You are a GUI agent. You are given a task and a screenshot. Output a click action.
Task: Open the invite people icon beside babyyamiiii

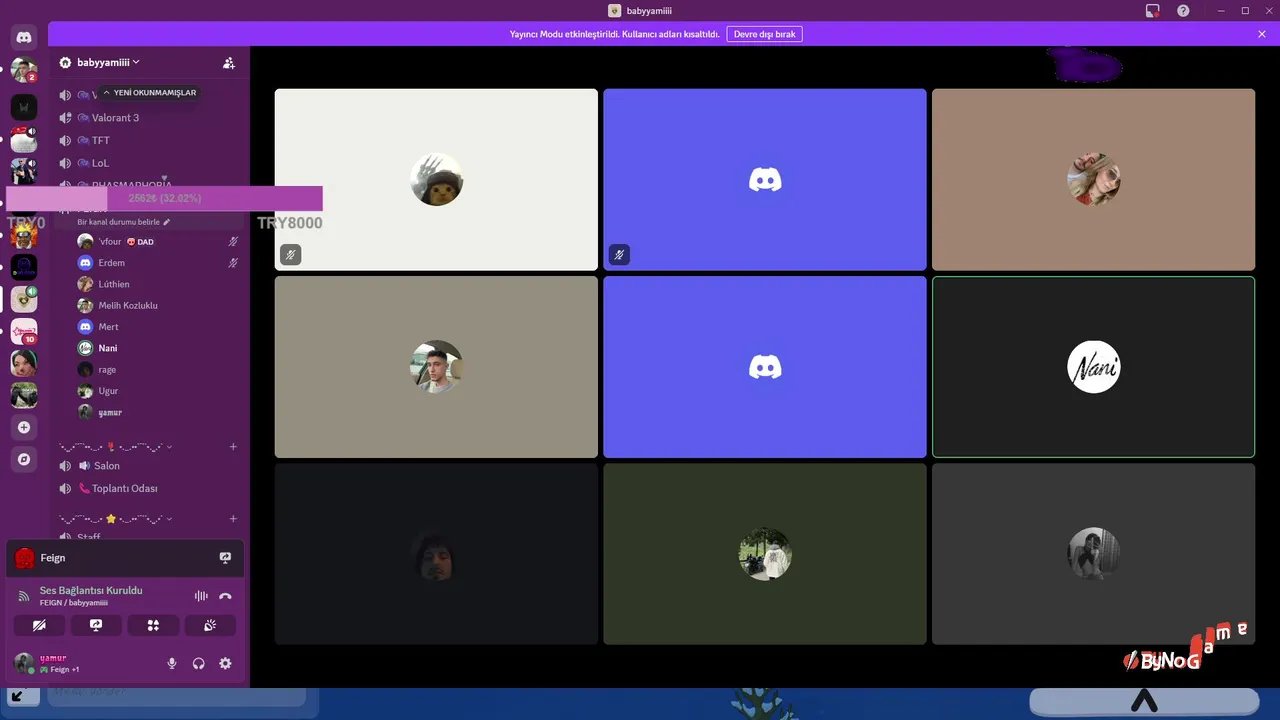[x=229, y=62]
